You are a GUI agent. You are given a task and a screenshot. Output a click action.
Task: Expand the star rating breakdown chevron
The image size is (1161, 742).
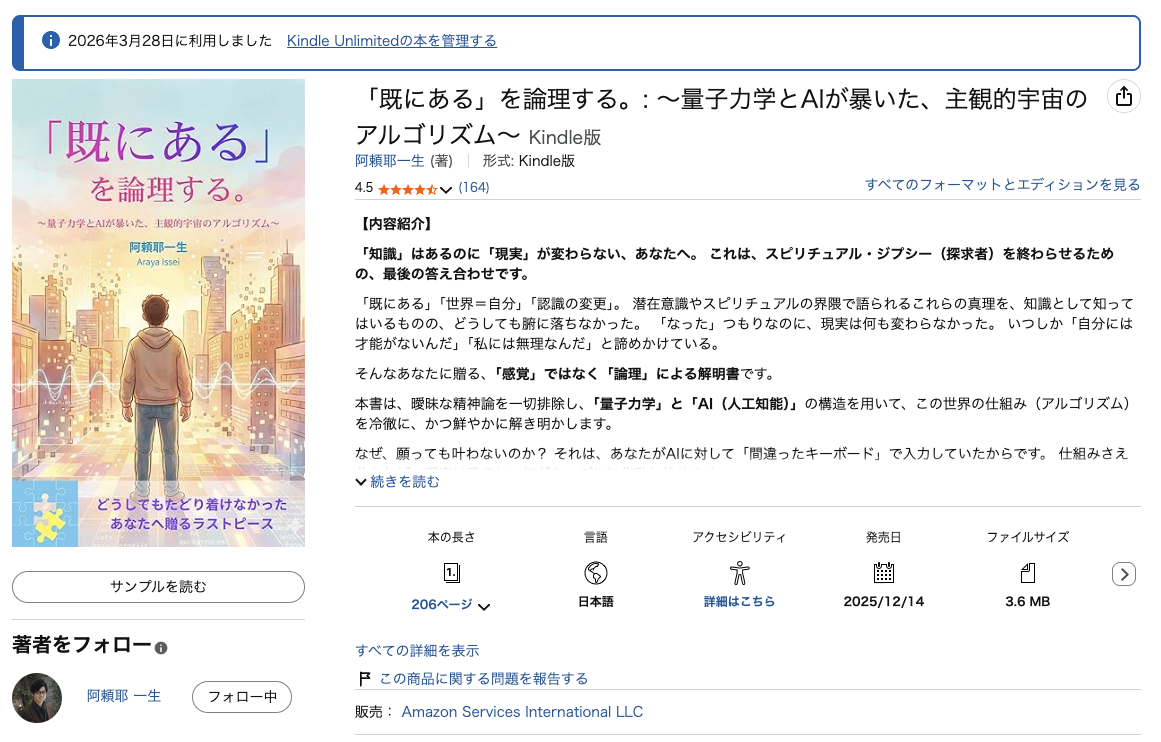click(x=446, y=190)
